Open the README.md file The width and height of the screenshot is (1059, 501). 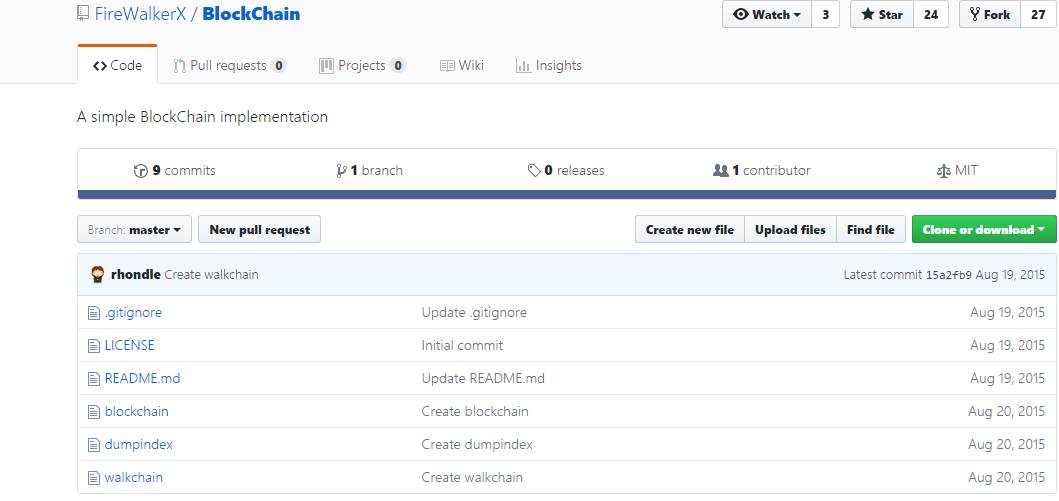tap(143, 378)
